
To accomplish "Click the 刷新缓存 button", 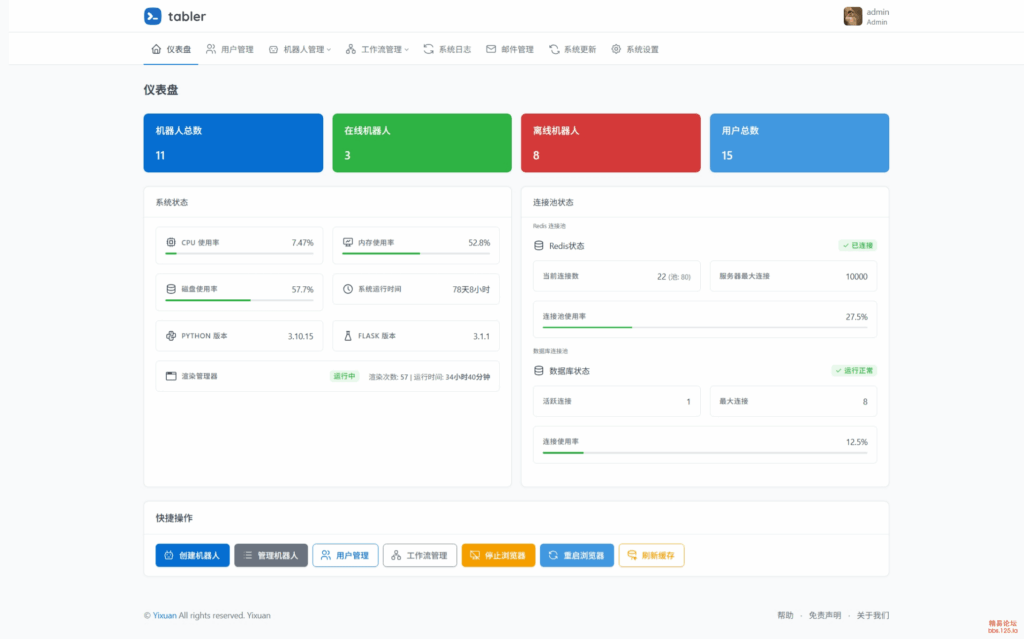I will point(651,555).
